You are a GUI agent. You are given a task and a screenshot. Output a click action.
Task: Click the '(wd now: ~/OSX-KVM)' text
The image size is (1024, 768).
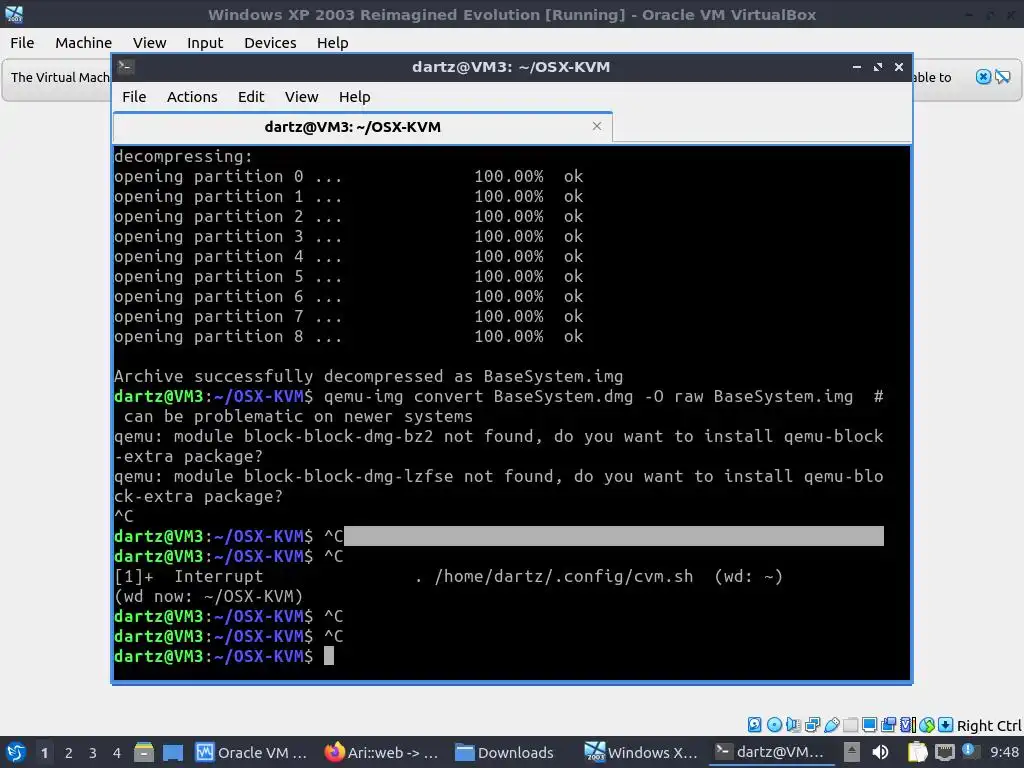coord(208,596)
